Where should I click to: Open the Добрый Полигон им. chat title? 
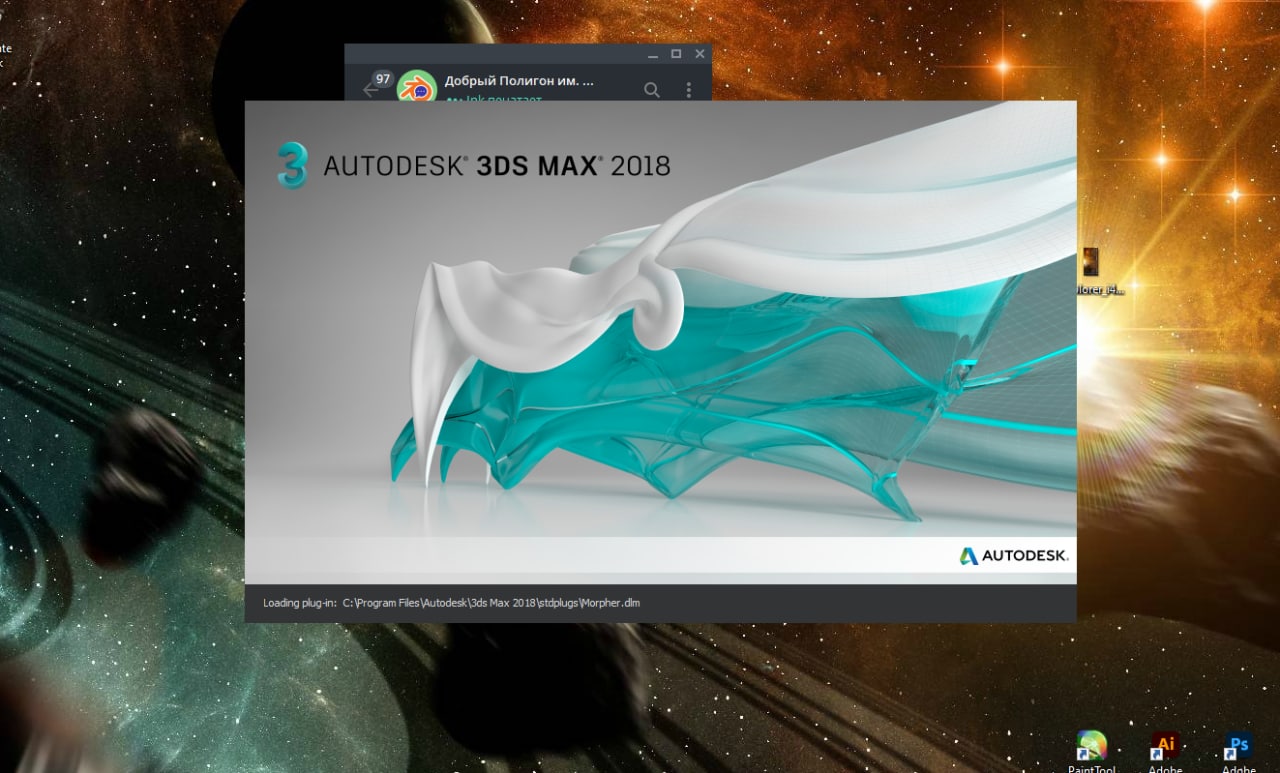(x=519, y=80)
